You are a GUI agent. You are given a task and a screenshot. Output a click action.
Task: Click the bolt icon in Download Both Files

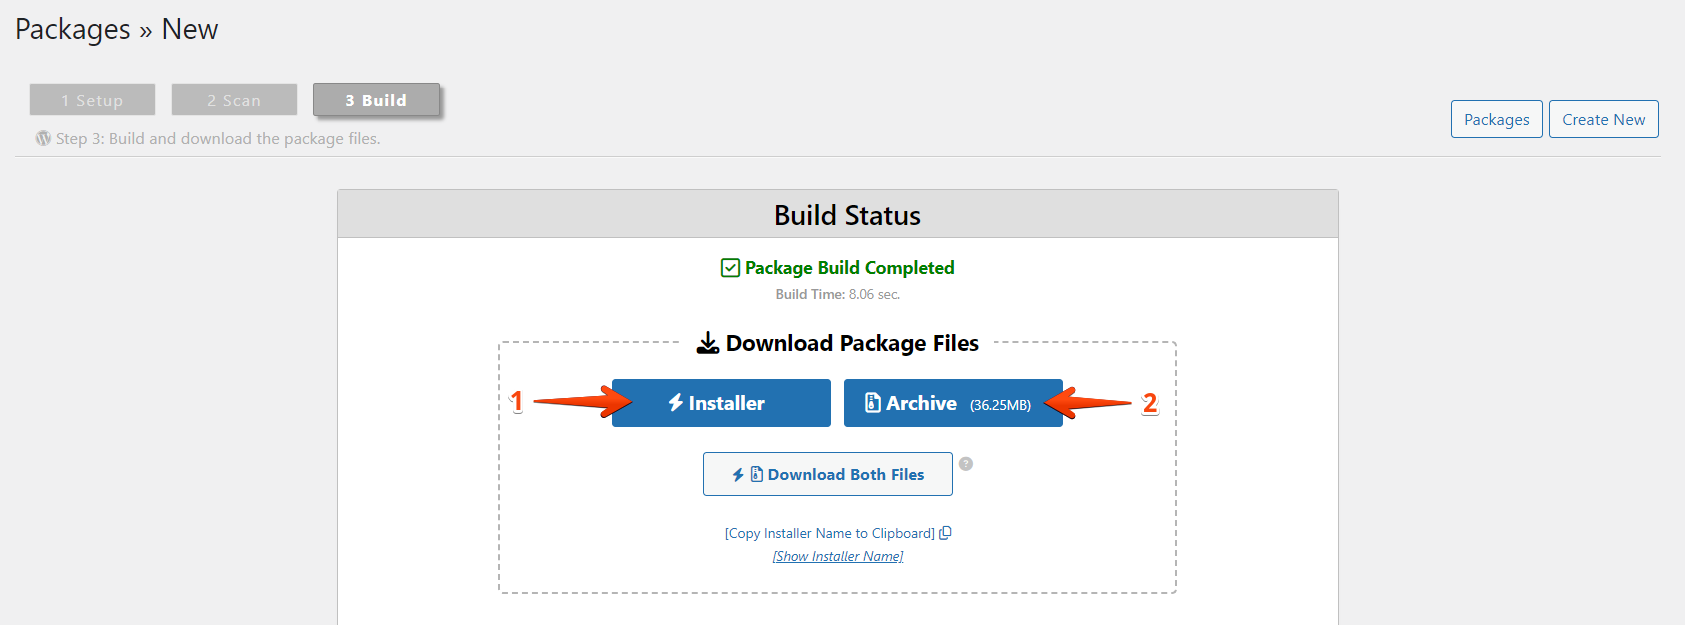[x=738, y=475]
